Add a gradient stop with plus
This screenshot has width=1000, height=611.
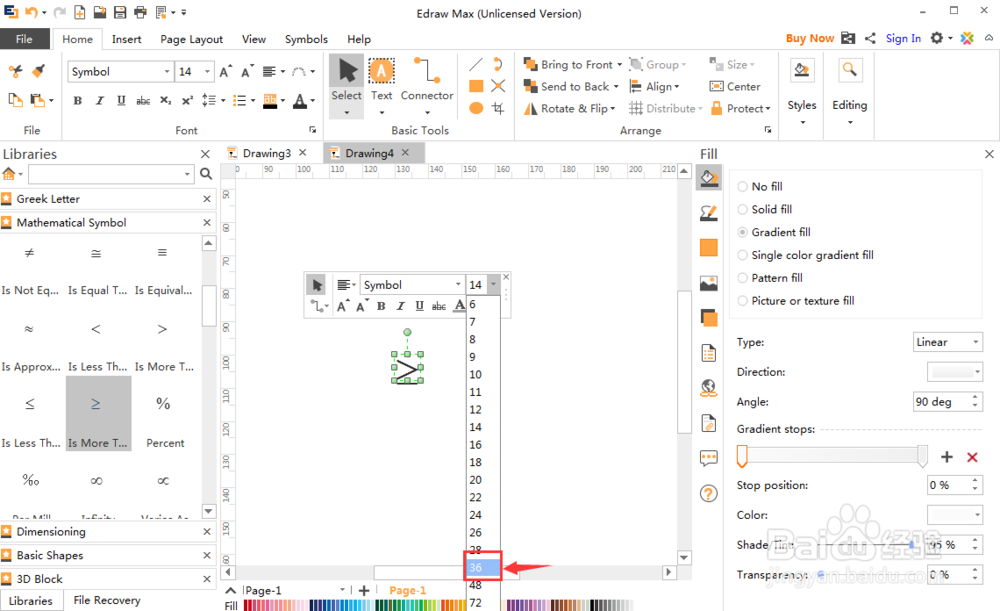[946, 457]
